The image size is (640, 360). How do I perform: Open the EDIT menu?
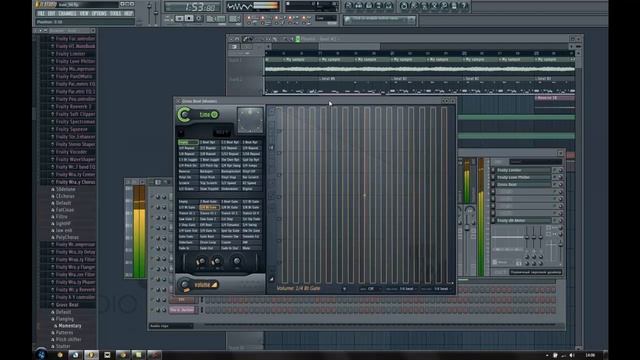(51, 13)
